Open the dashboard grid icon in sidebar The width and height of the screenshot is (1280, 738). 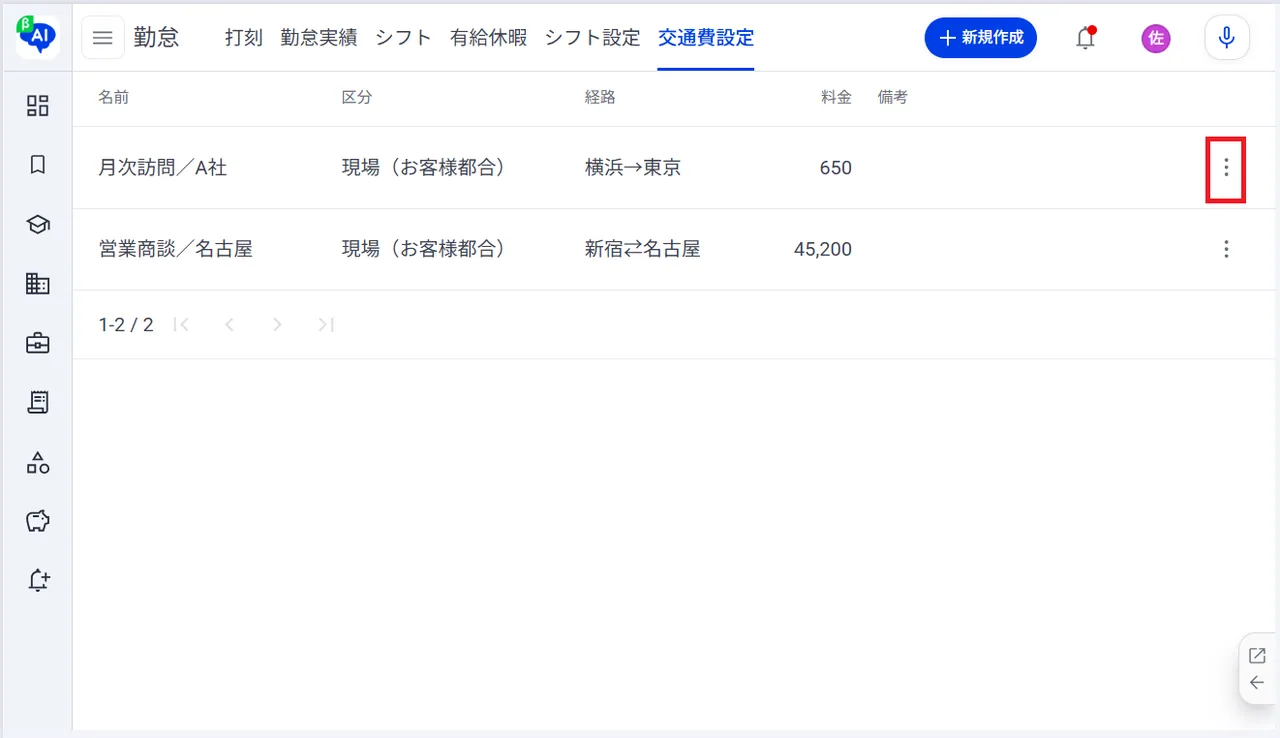tap(38, 106)
